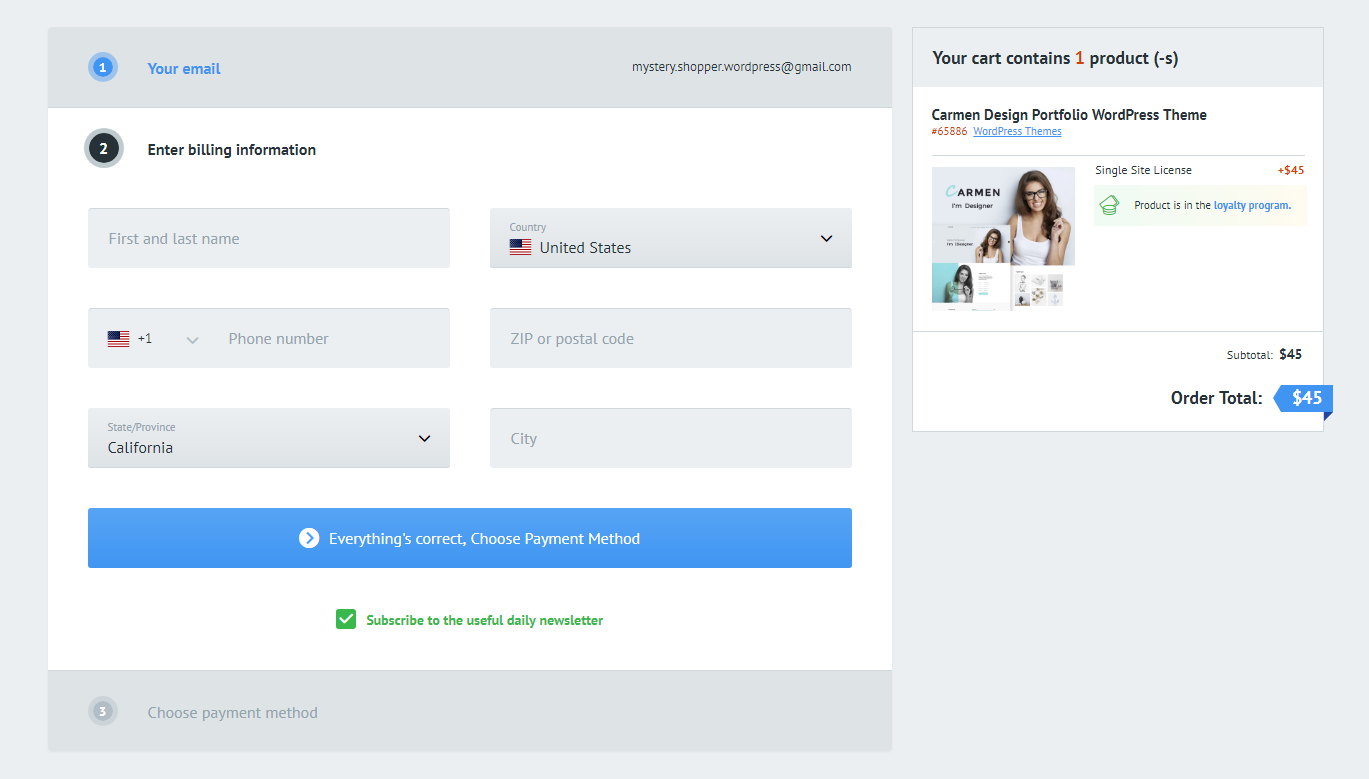Follow the loyalty program link
The width and height of the screenshot is (1369, 779).
click(x=1251, y=205)
